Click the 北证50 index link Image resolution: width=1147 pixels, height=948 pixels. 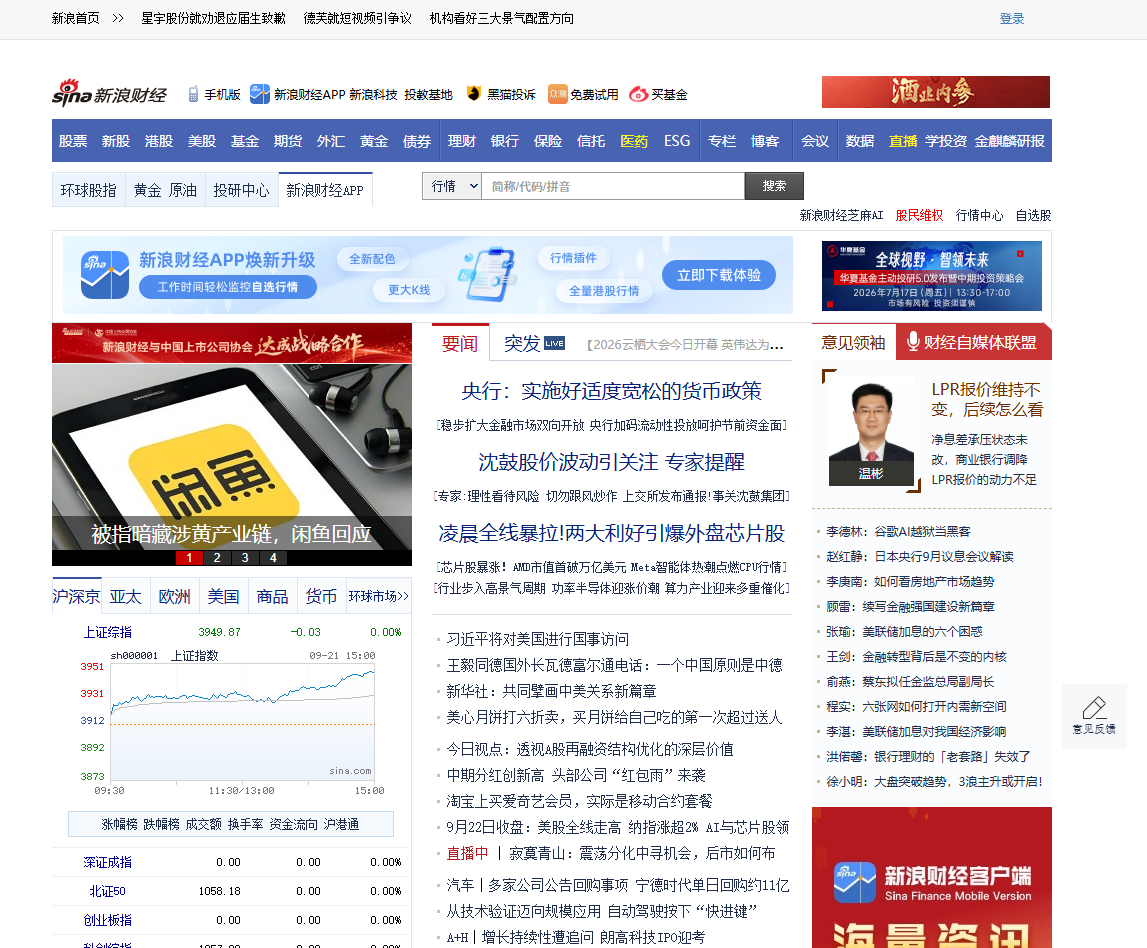tap(108, 891)
